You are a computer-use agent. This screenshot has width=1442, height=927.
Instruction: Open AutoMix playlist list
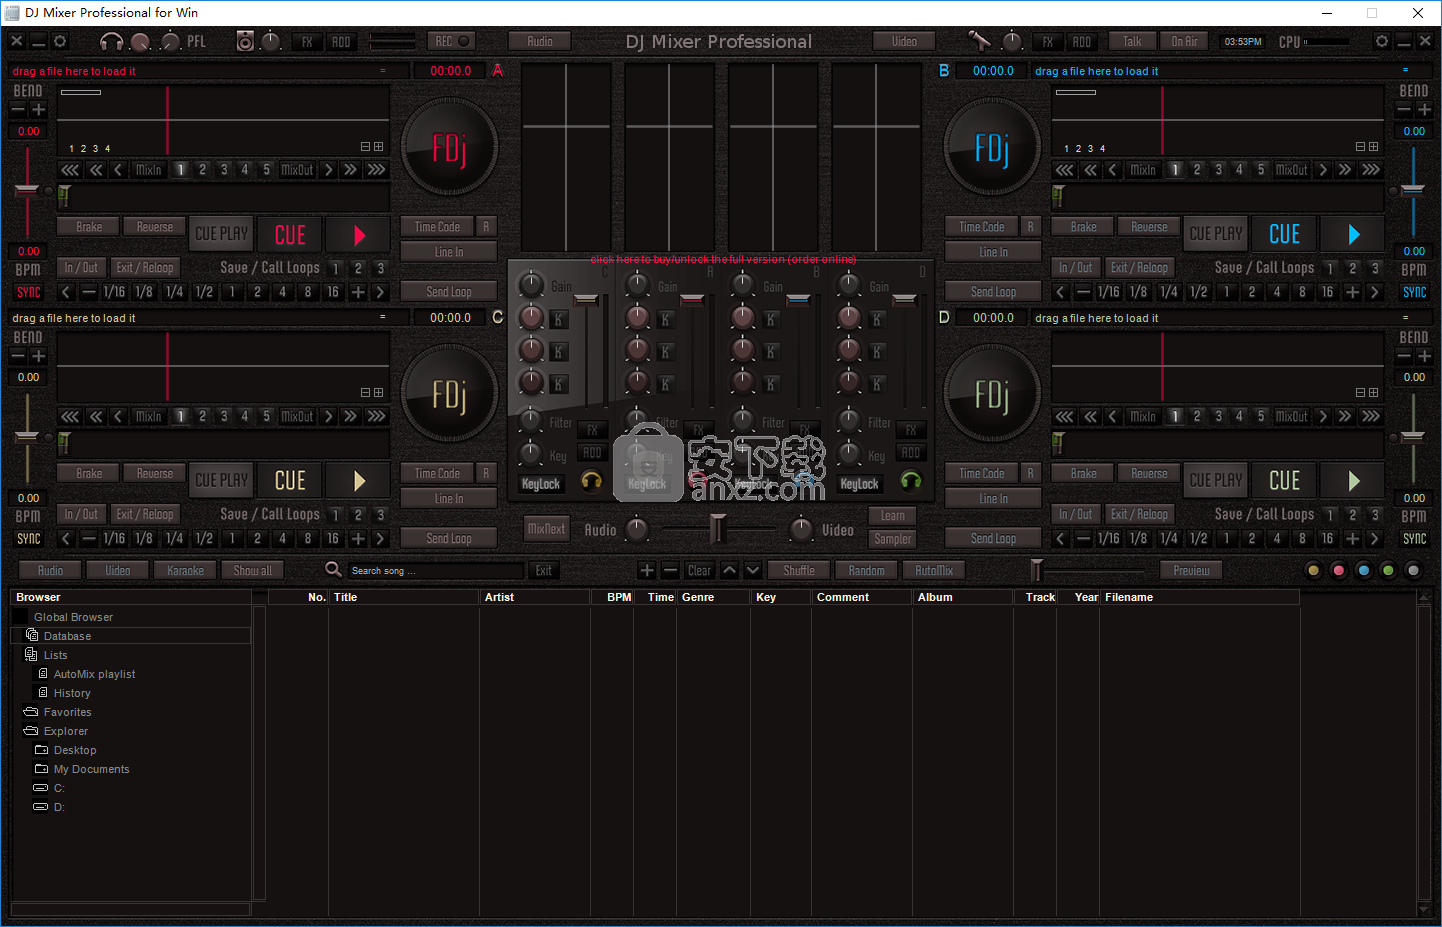pyautogui.click(x=94, y=674)
